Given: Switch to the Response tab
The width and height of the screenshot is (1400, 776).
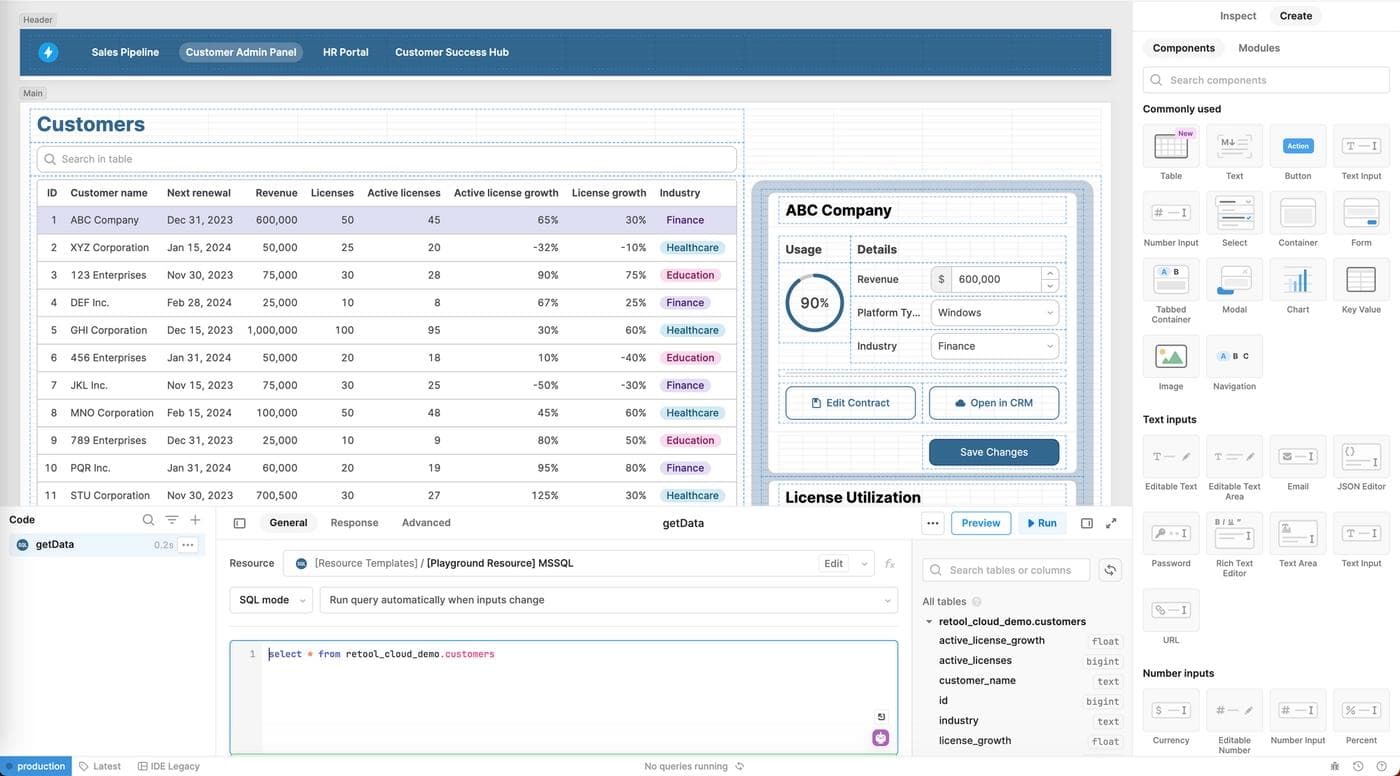Looking at the screenshot, I should coord(354,522).
